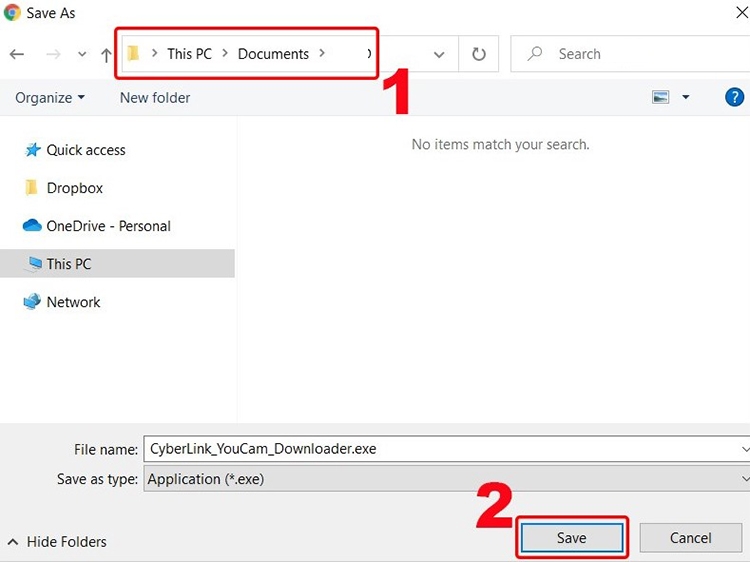Screen dimensions: 750x562
Task: Open recent locations chevron beside forward arrow
Action: (82, 54)
